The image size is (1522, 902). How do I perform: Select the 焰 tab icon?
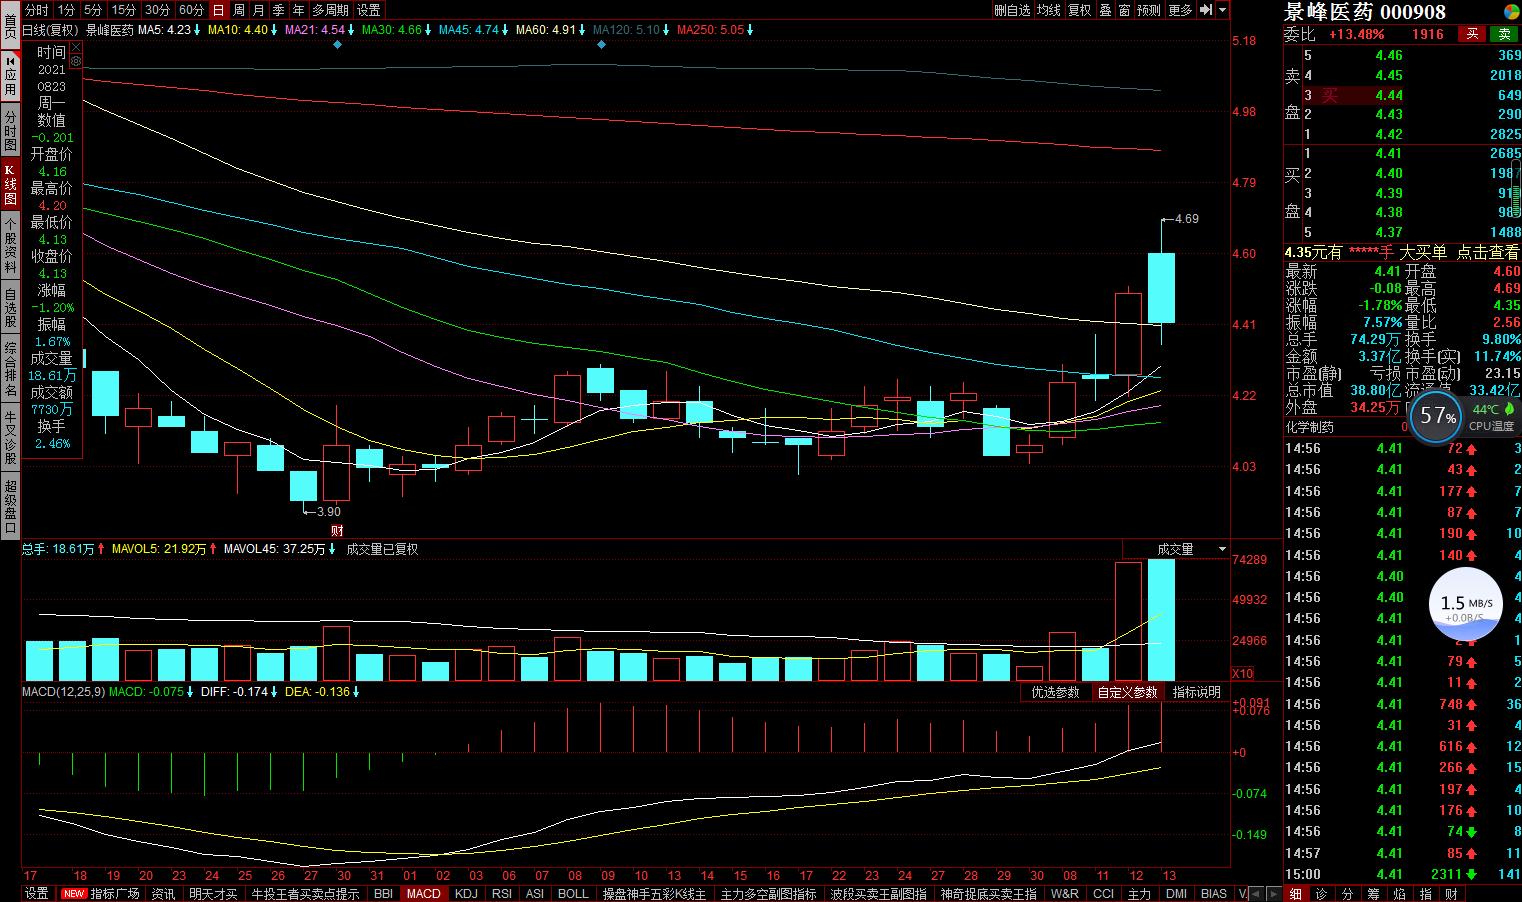(x=1399, y=894)
